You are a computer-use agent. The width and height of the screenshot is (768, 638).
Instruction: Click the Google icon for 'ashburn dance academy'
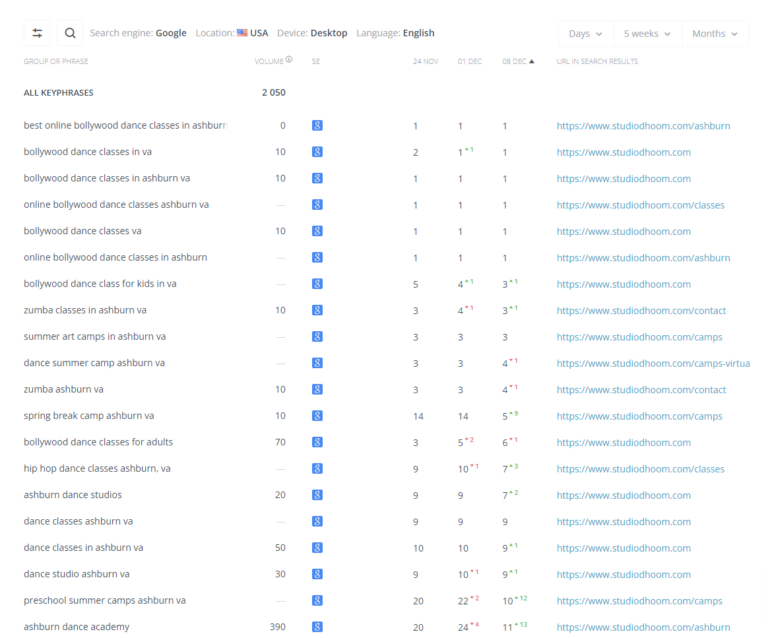tap(317, 627)
